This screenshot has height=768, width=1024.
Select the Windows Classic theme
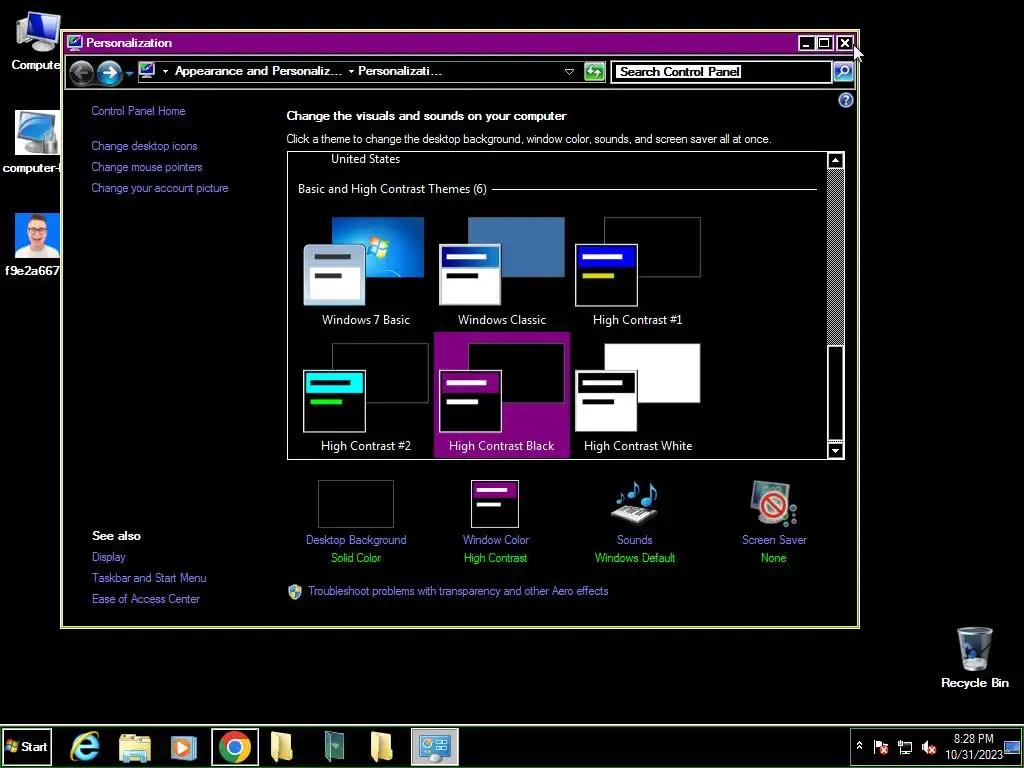(502, 271)
